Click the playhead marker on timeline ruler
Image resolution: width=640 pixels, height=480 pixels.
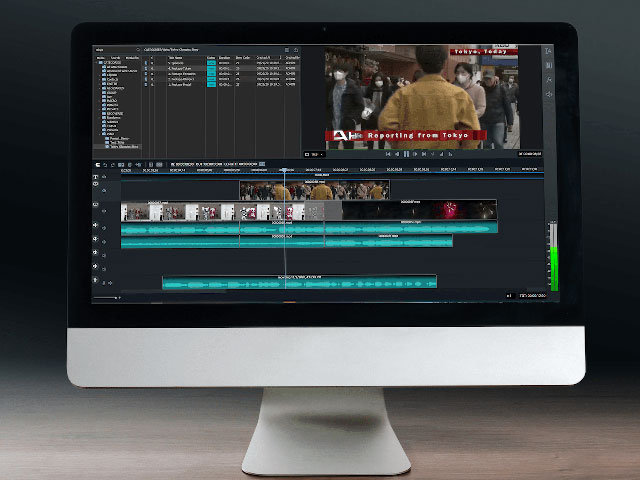point(284,170)
